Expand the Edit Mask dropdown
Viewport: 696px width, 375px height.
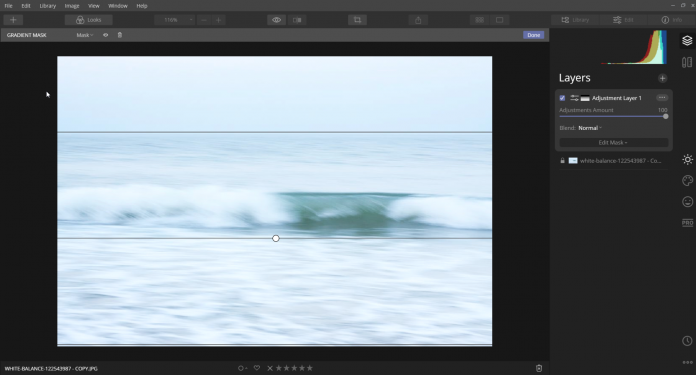coord(613,142)
